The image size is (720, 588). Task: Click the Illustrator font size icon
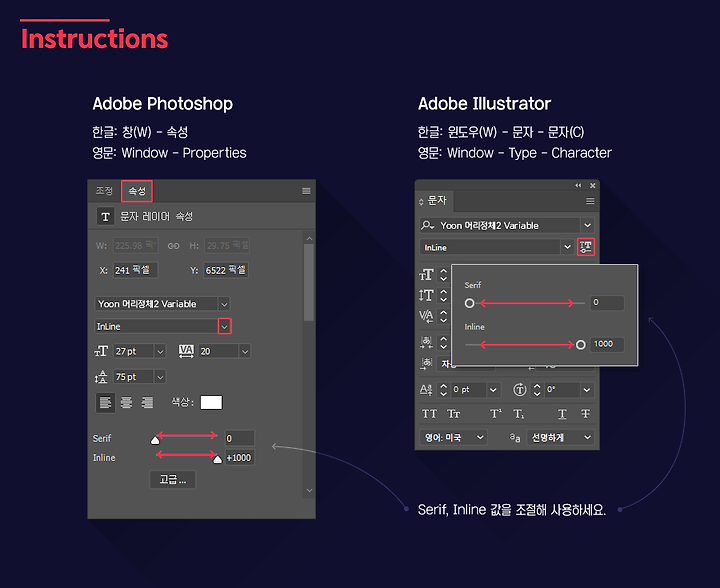[x=426, y=274]
